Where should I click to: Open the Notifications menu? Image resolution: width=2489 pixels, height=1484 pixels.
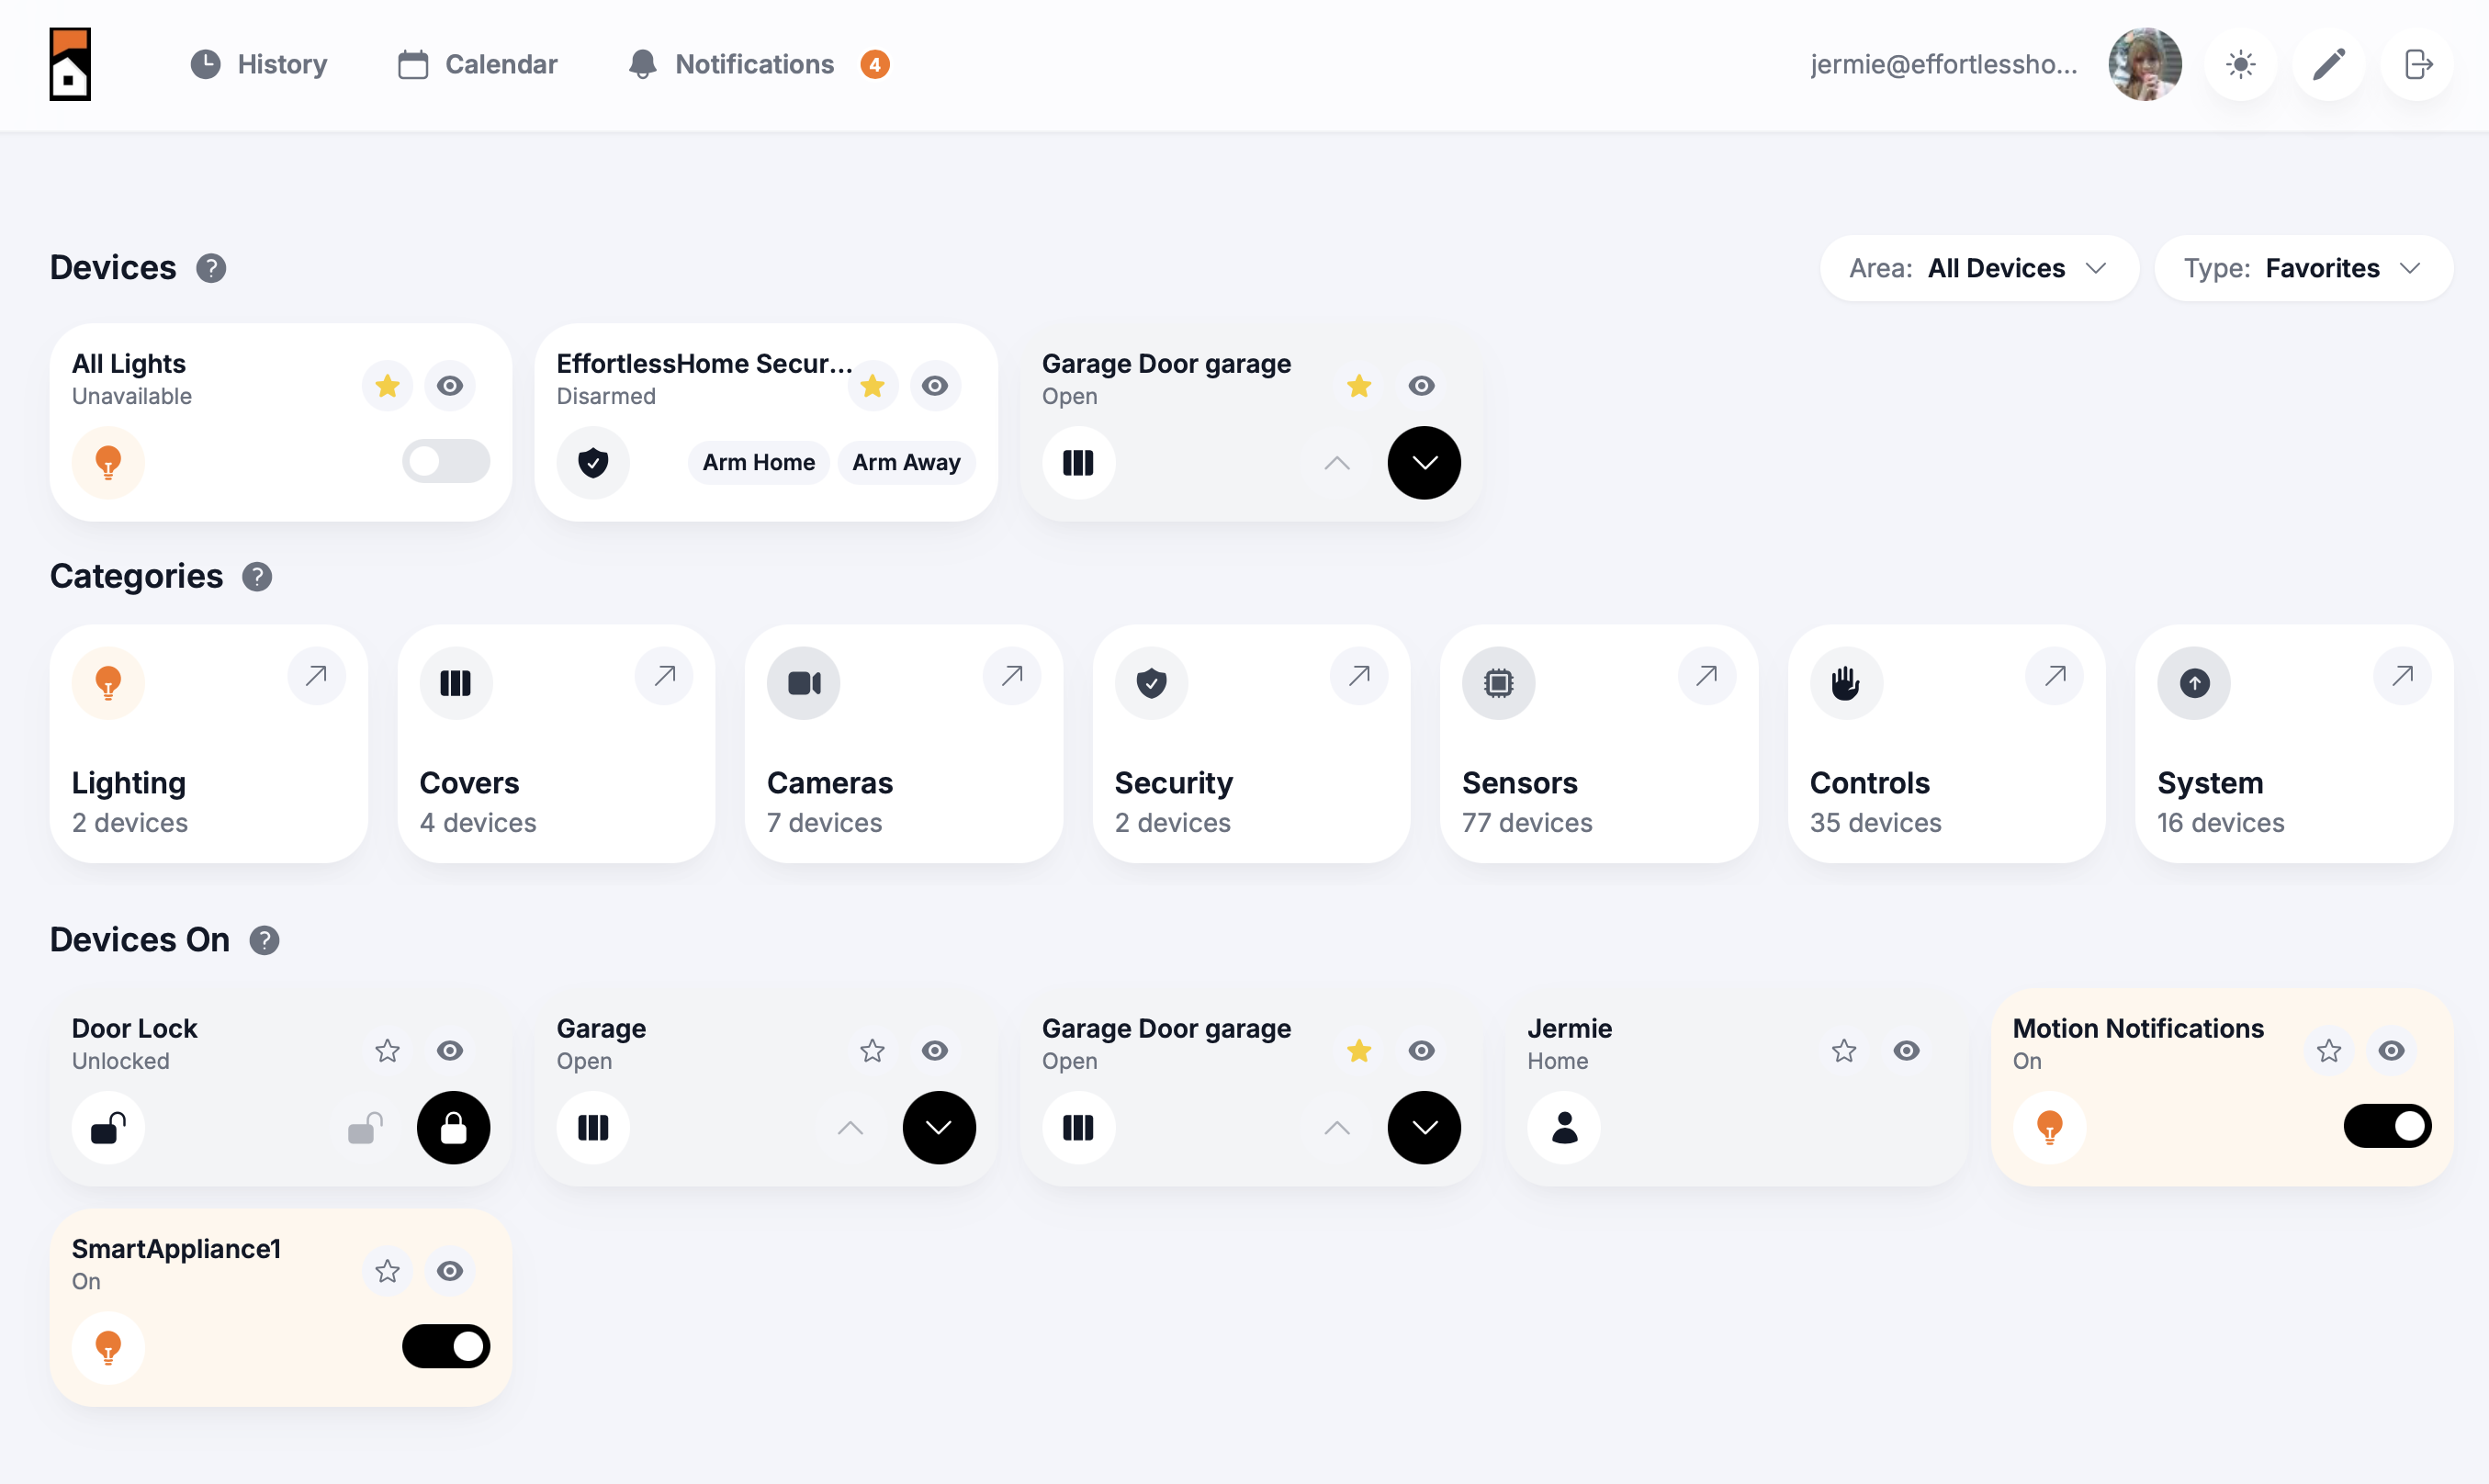click(x=733, y=64)
